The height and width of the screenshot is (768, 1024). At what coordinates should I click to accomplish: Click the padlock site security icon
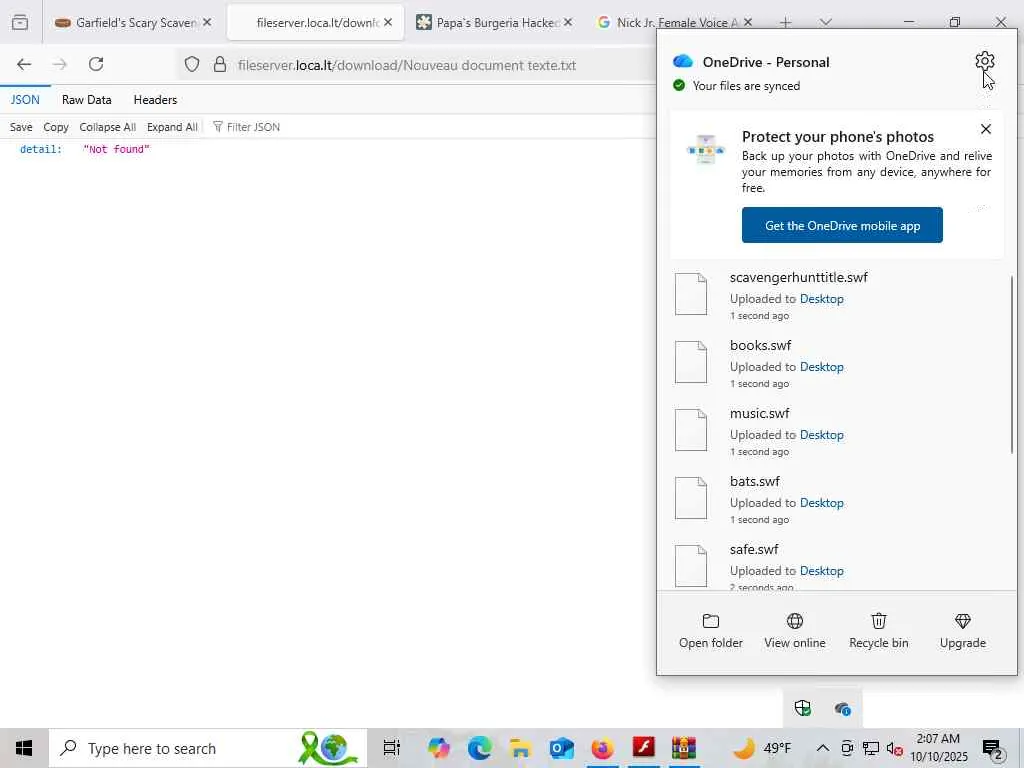pyautogui.click(x=220, y=64)
